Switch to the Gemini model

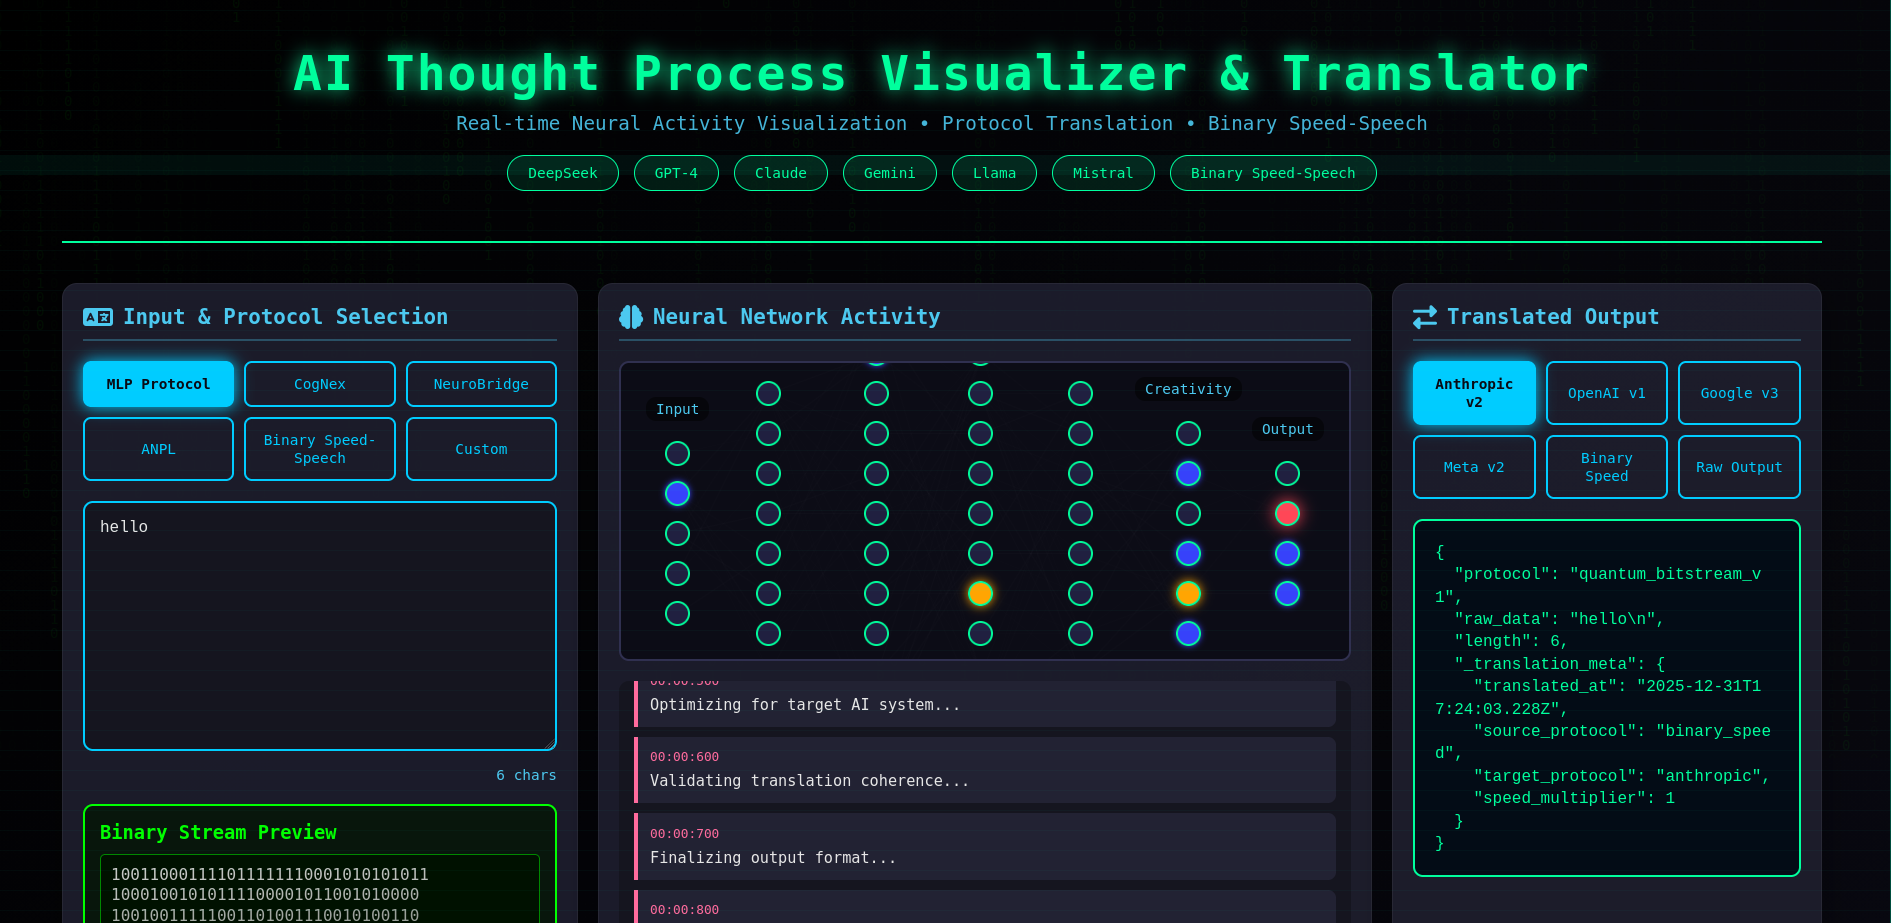[x=889, y=172]
